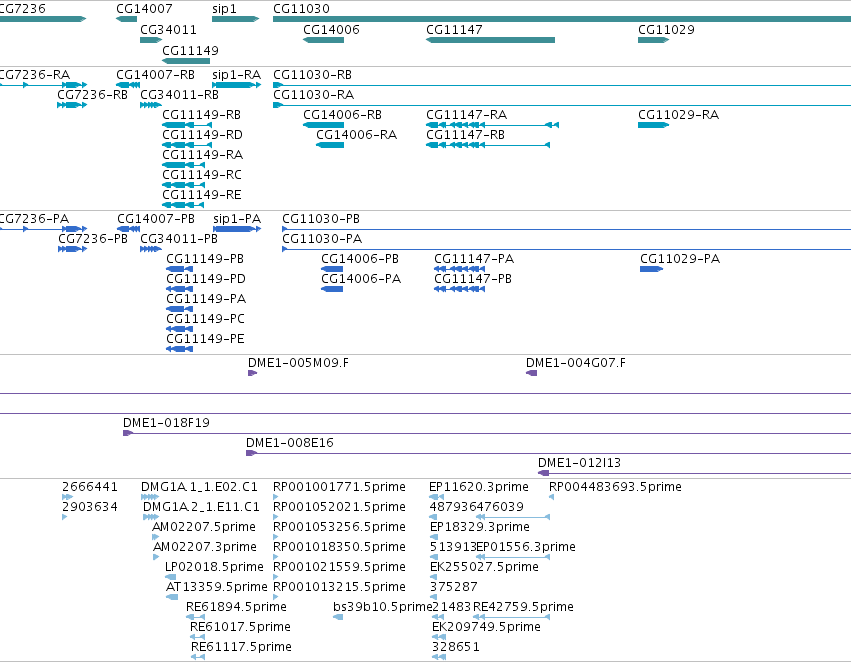Select EST RP004483693.5prime
851x662 pixels.
click(x=551, y=497)
